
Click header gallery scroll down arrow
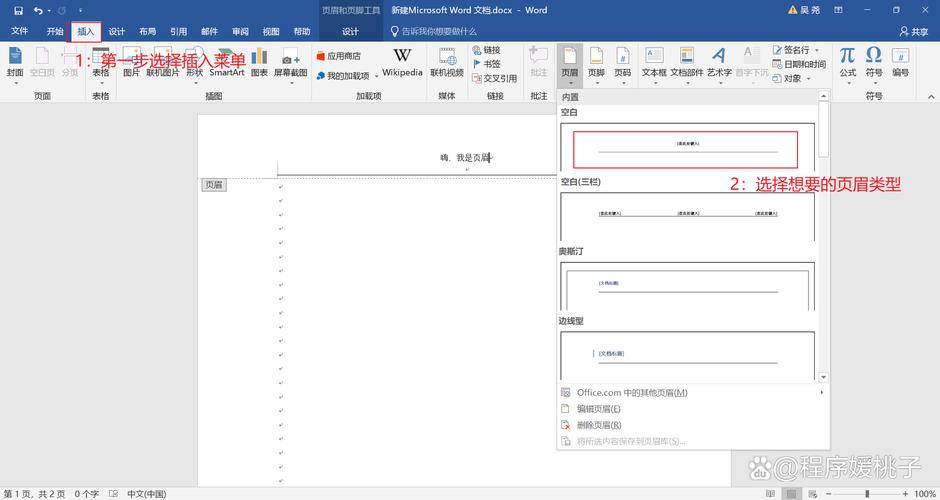coord(824,377)
